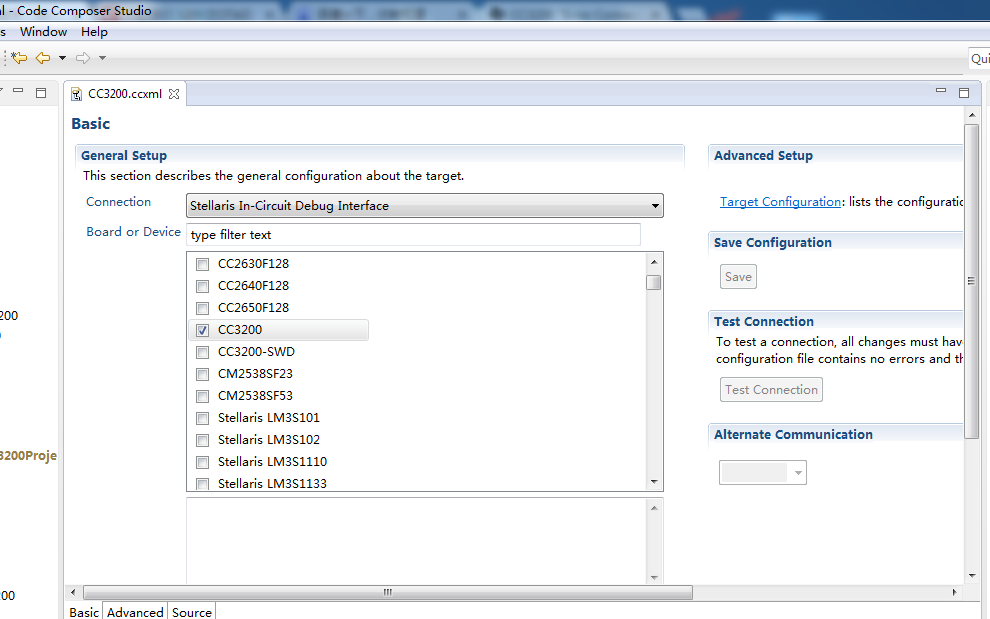Check the CC2650F128 device box

coord(202,308)
